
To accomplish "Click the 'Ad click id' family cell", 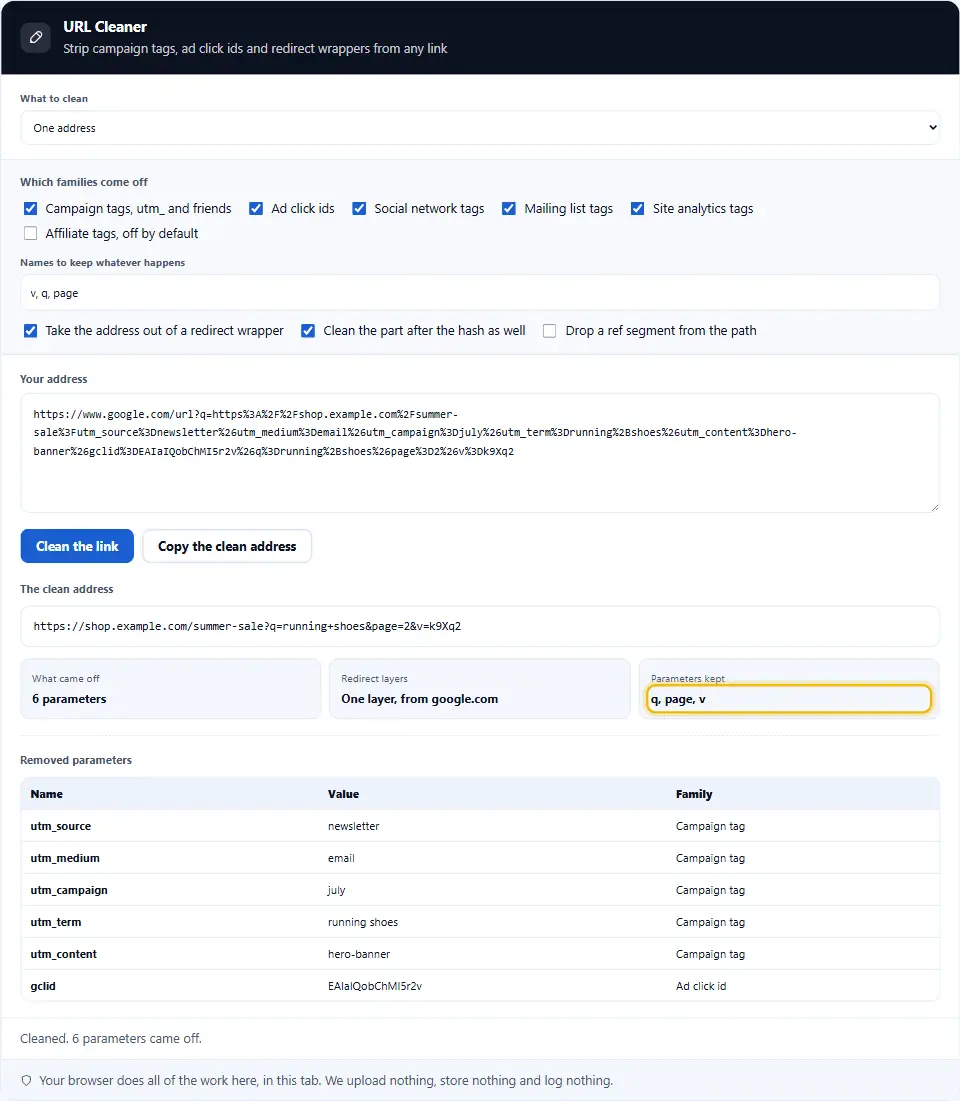I will (701, 986).
